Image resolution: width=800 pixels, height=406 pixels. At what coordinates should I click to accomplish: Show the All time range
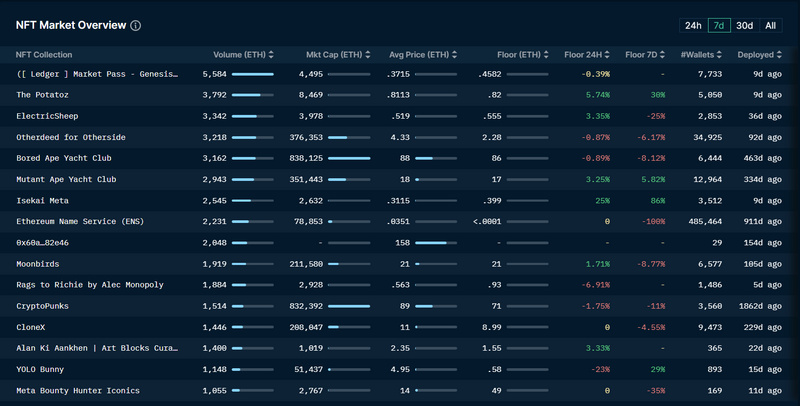coord(771,25)
